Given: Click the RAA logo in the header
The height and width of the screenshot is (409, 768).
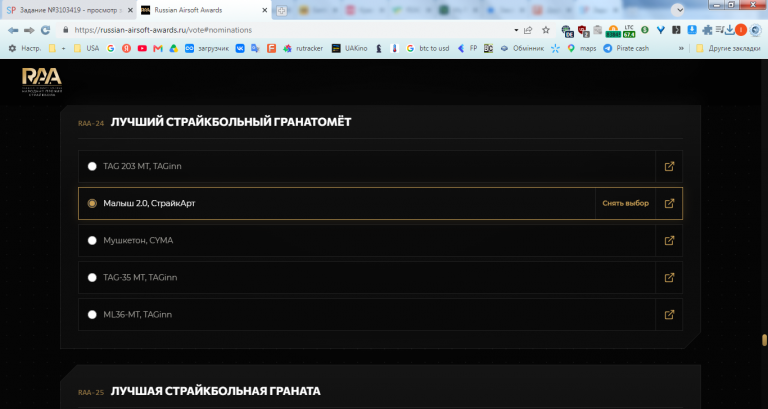Looking at the screenshot, I should point(42,81).
